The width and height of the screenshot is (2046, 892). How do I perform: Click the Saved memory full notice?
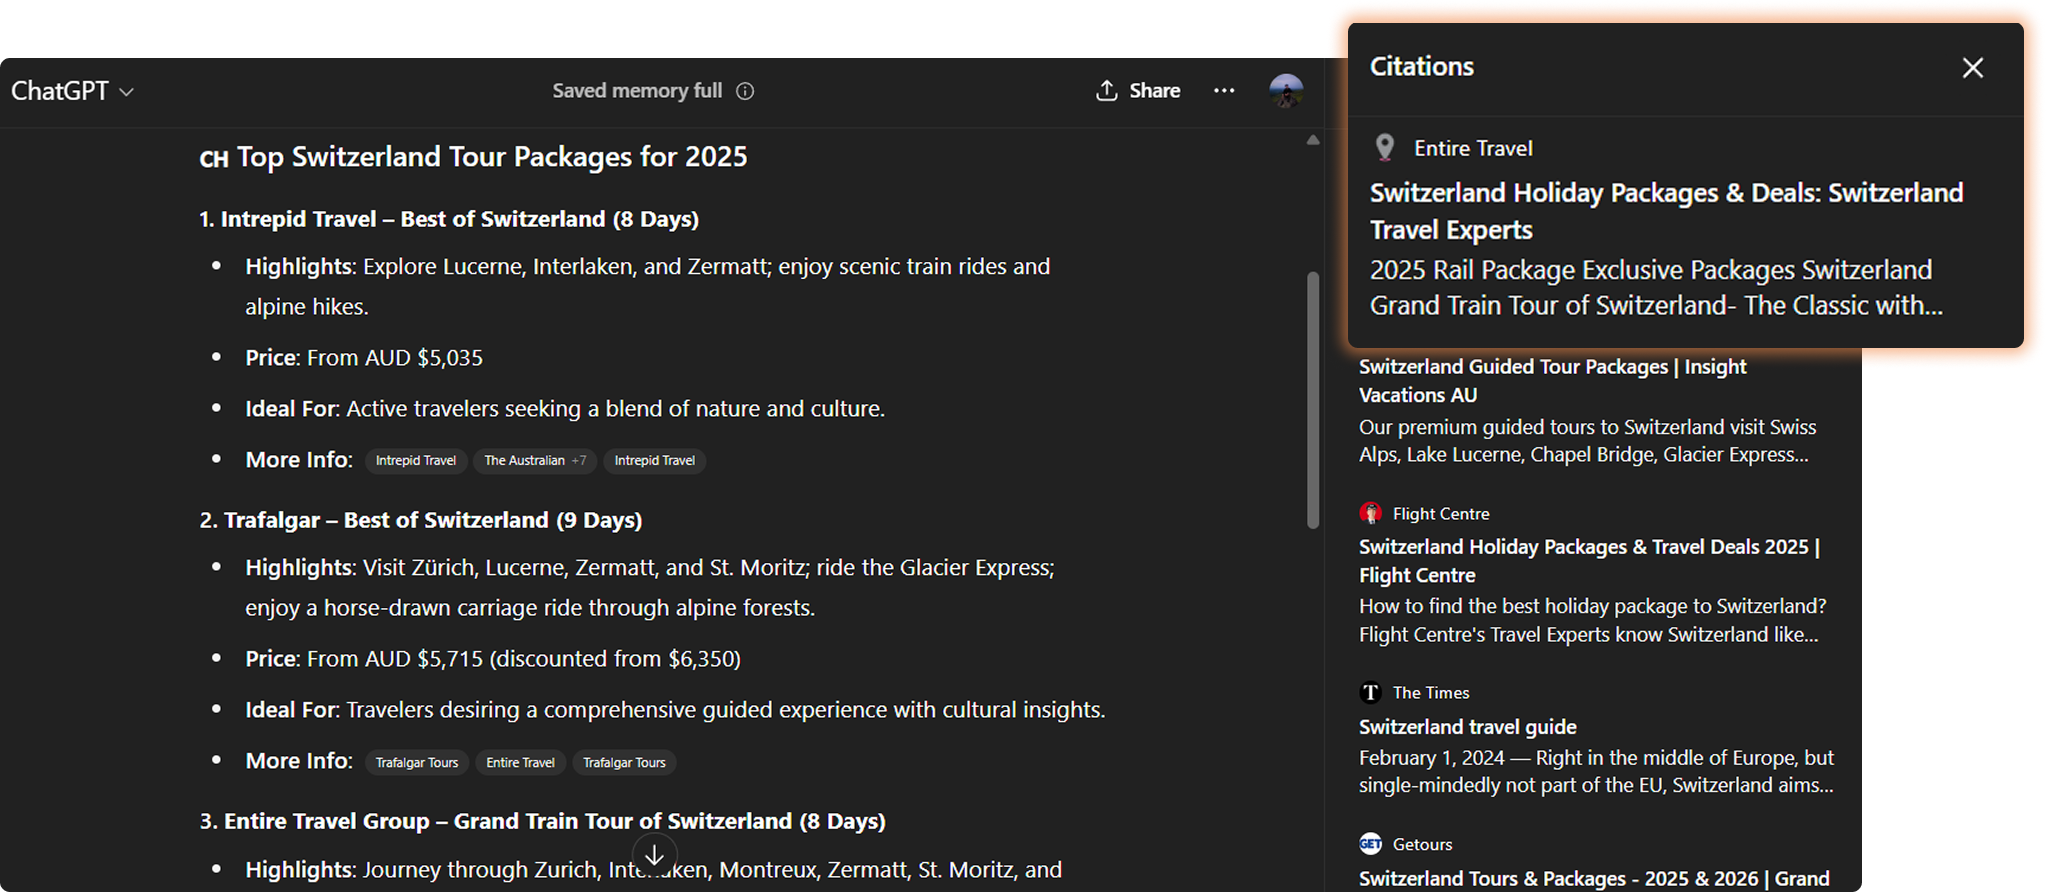coord(637,91)
